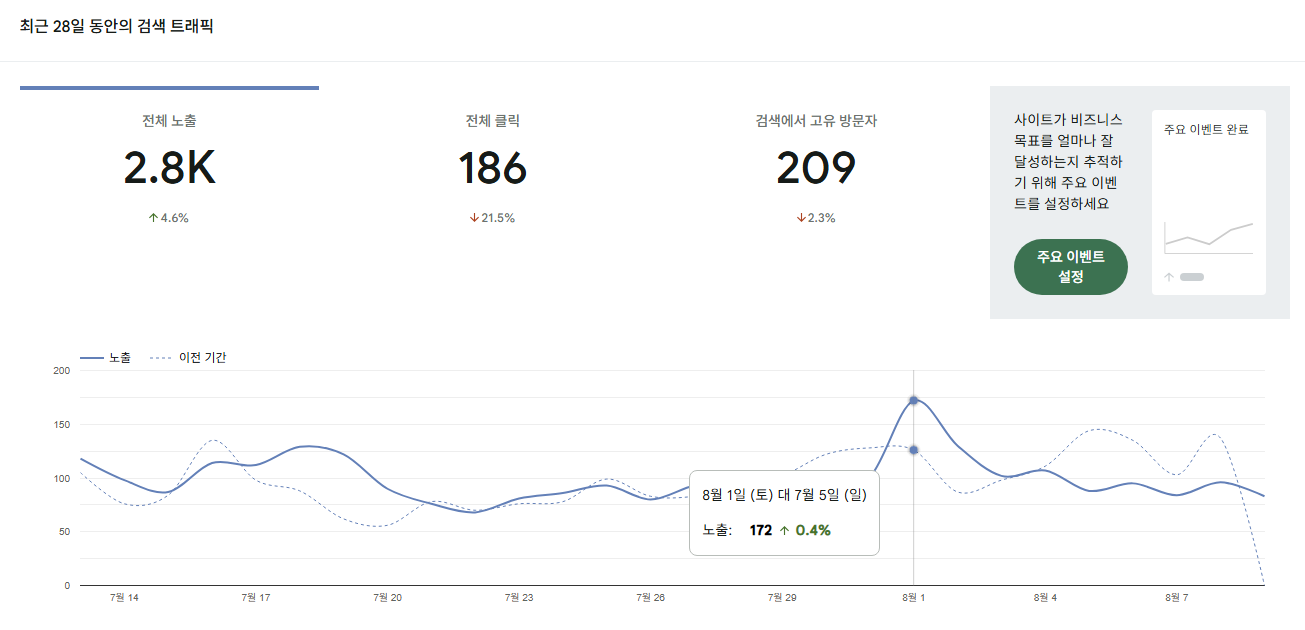
Task: Click the 7월 23 axis label
Action: (519, 598)
